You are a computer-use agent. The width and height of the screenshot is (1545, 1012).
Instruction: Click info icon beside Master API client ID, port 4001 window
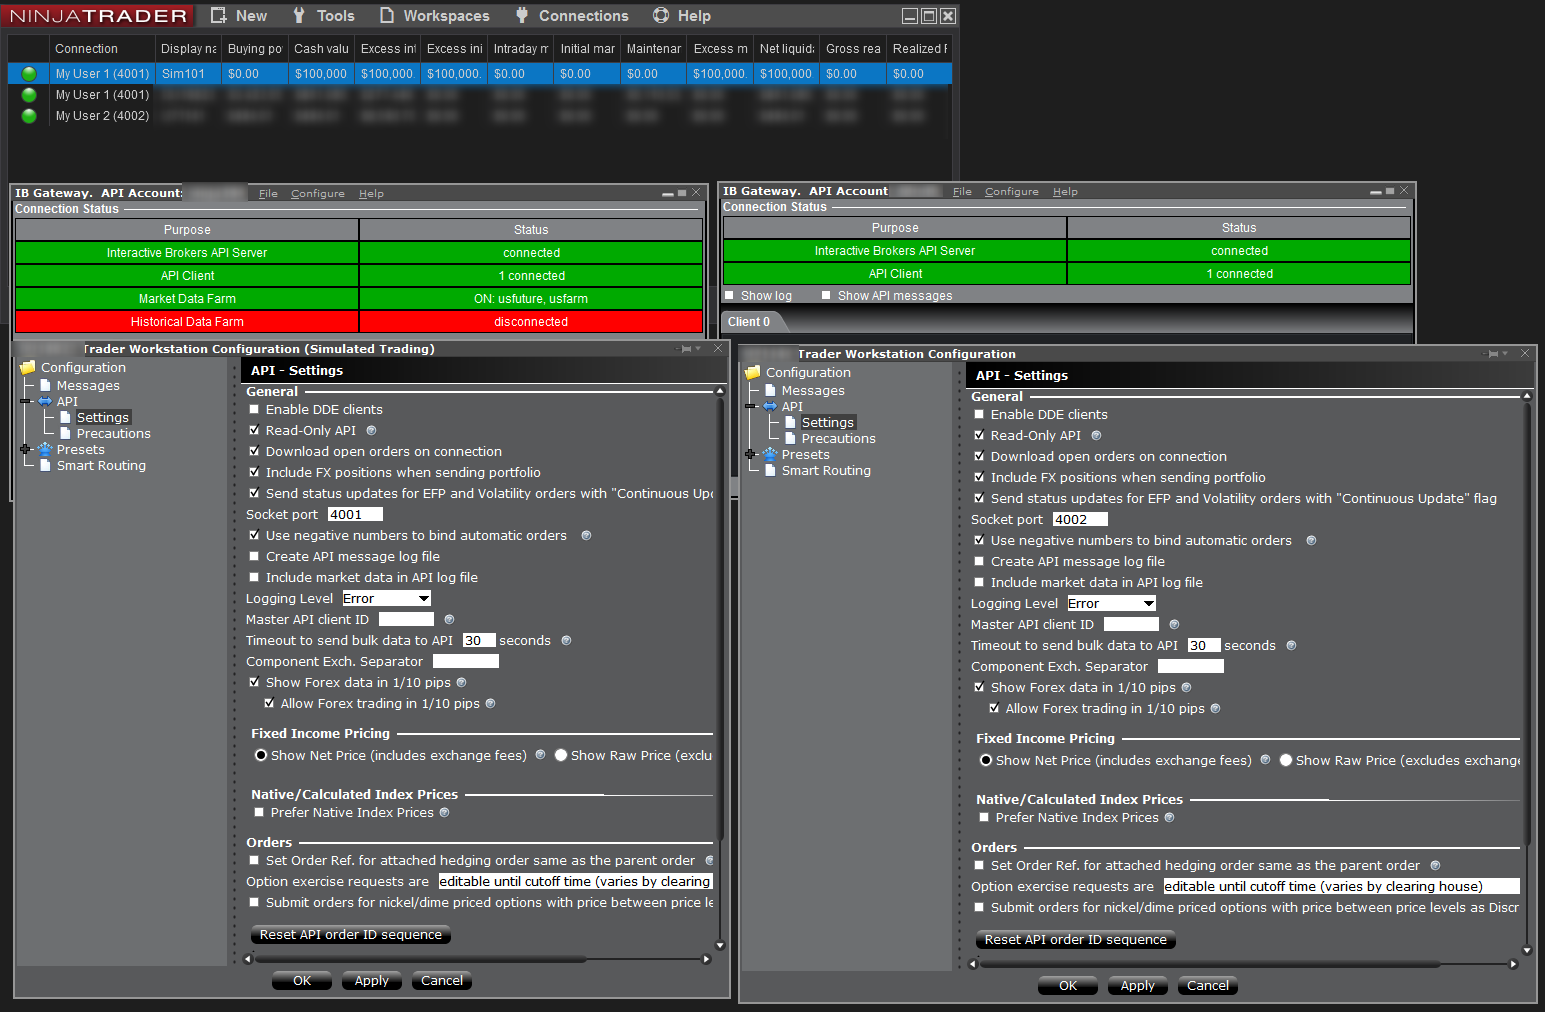coord(449,620)
